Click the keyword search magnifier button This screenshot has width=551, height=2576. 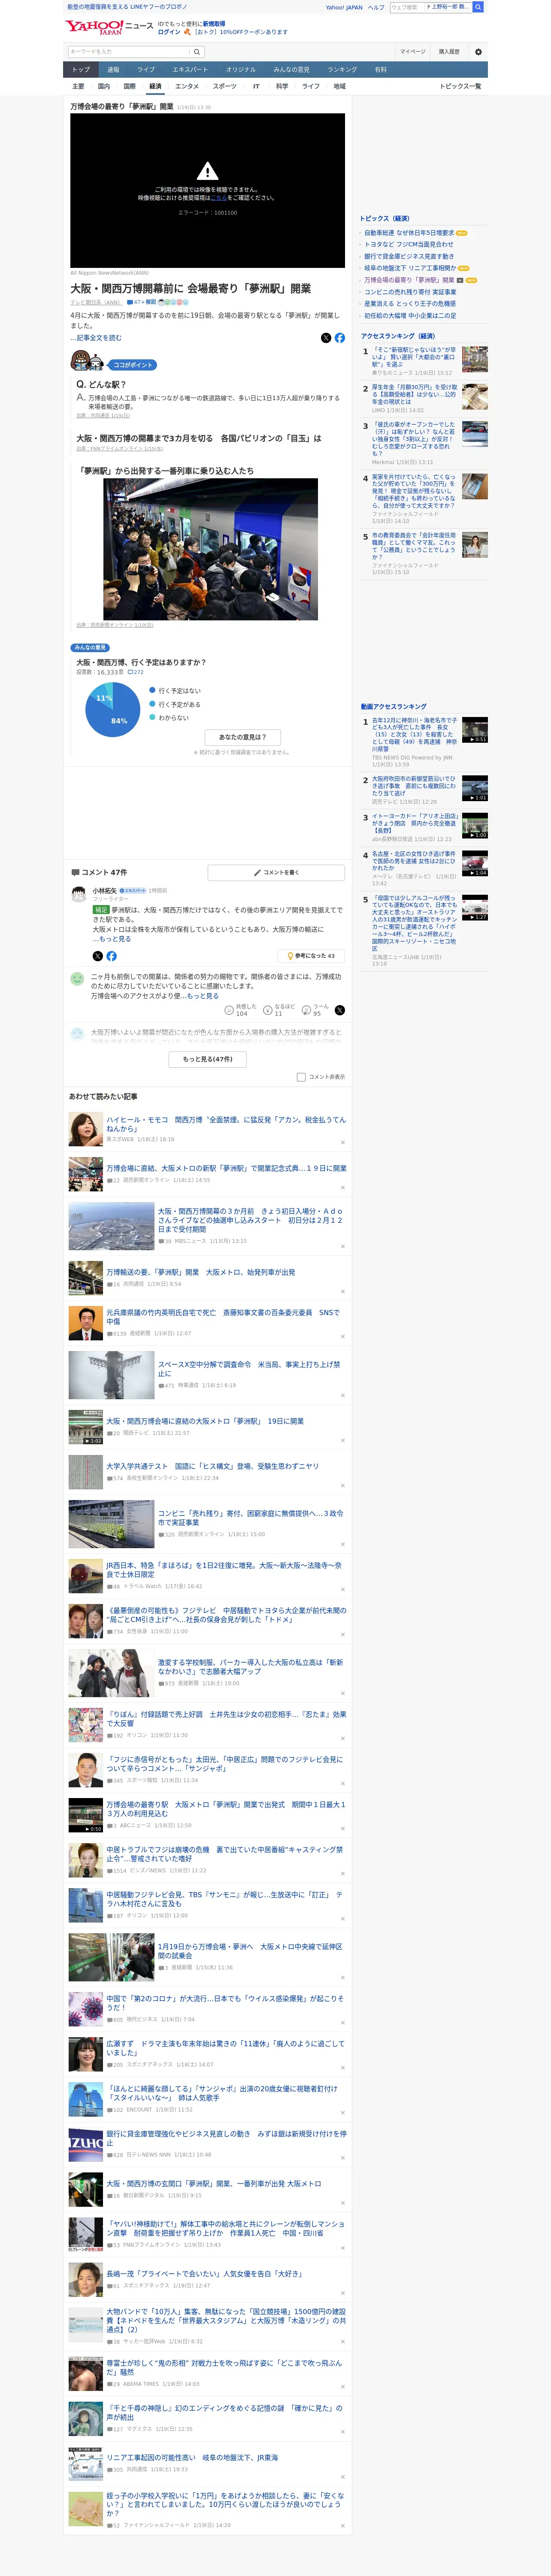click(197, 52)
